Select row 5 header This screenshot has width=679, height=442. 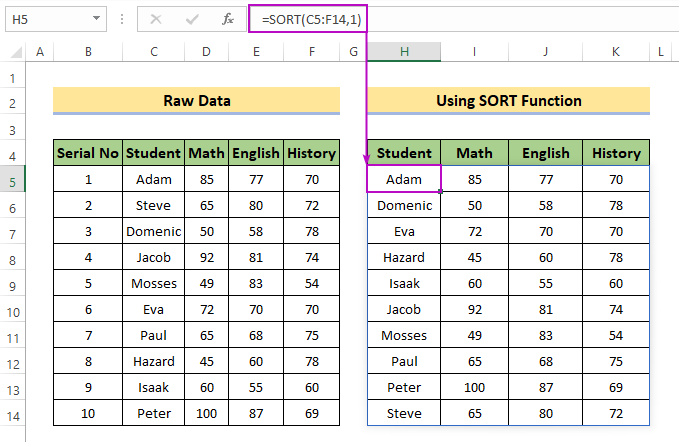tap(12, 179)
